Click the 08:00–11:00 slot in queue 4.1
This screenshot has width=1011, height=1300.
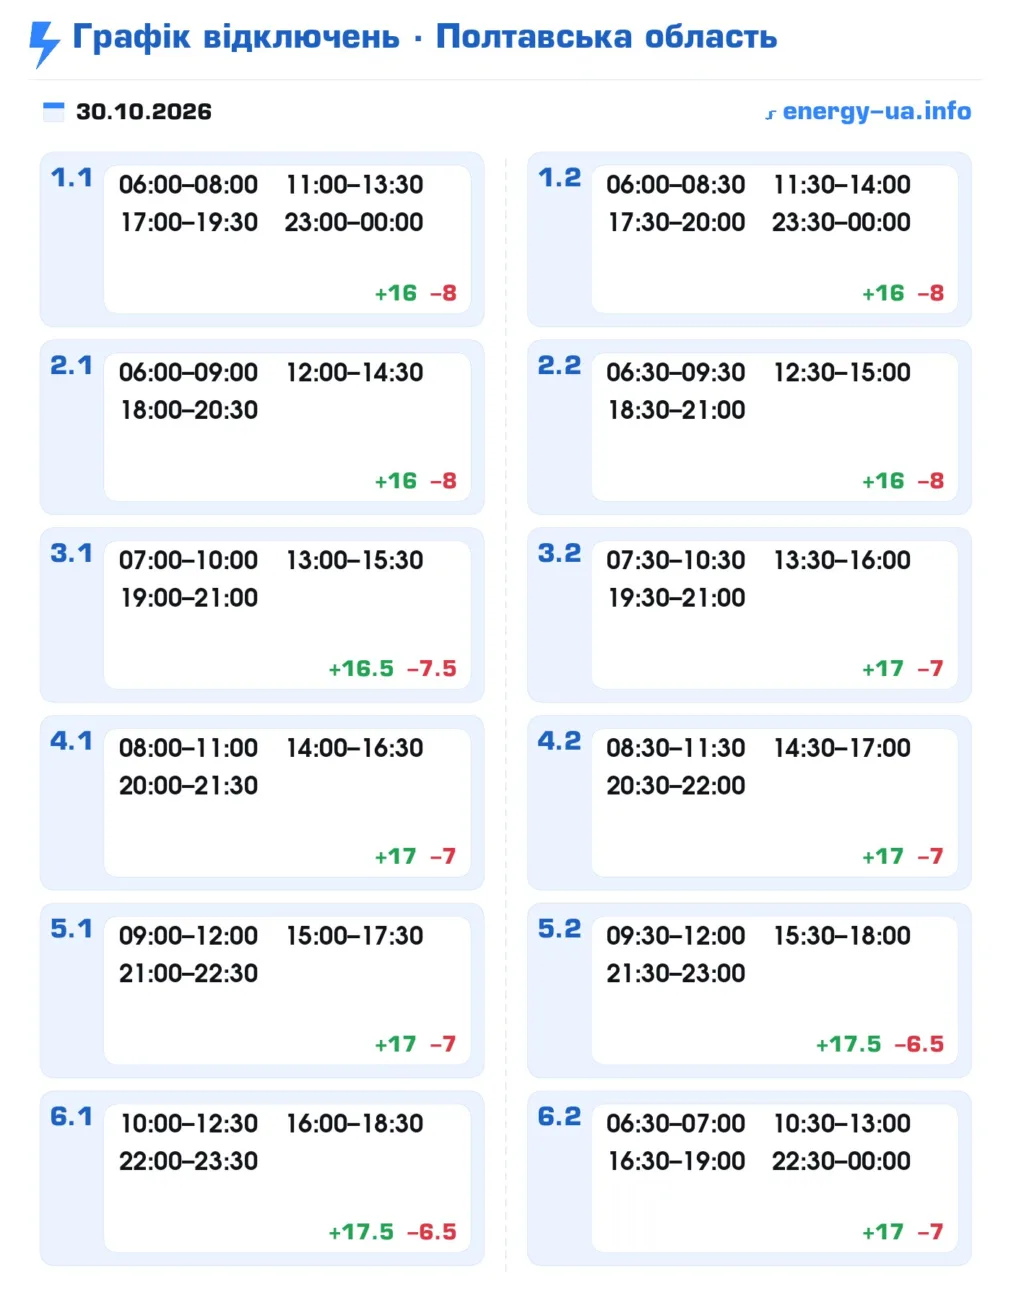click(x=188, y=748)
